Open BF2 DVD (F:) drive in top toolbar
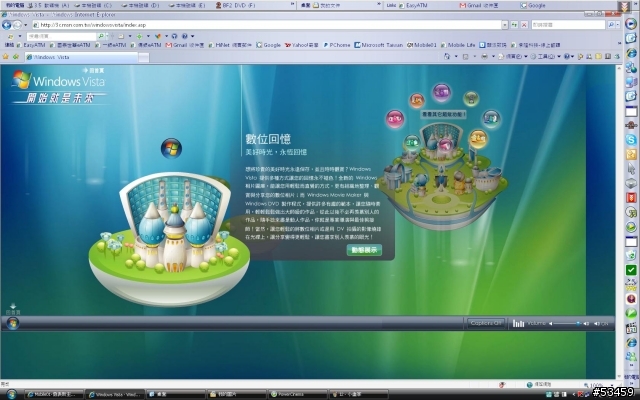The image size is (640, 400). coord(235,5)
